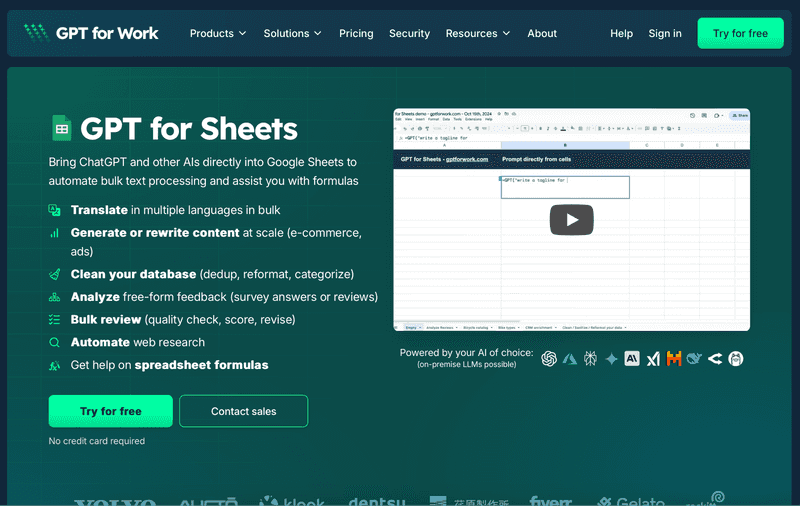Screen dimensions: 800x506
Task: Open the Pricing page
Action: (x=356, y=34)
